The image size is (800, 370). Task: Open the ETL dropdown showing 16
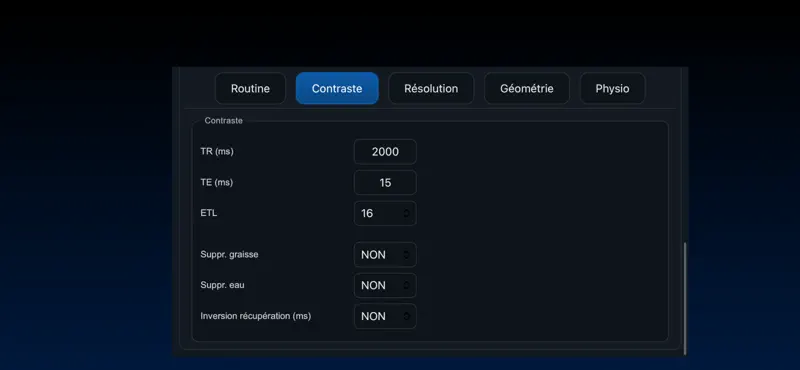385,213
